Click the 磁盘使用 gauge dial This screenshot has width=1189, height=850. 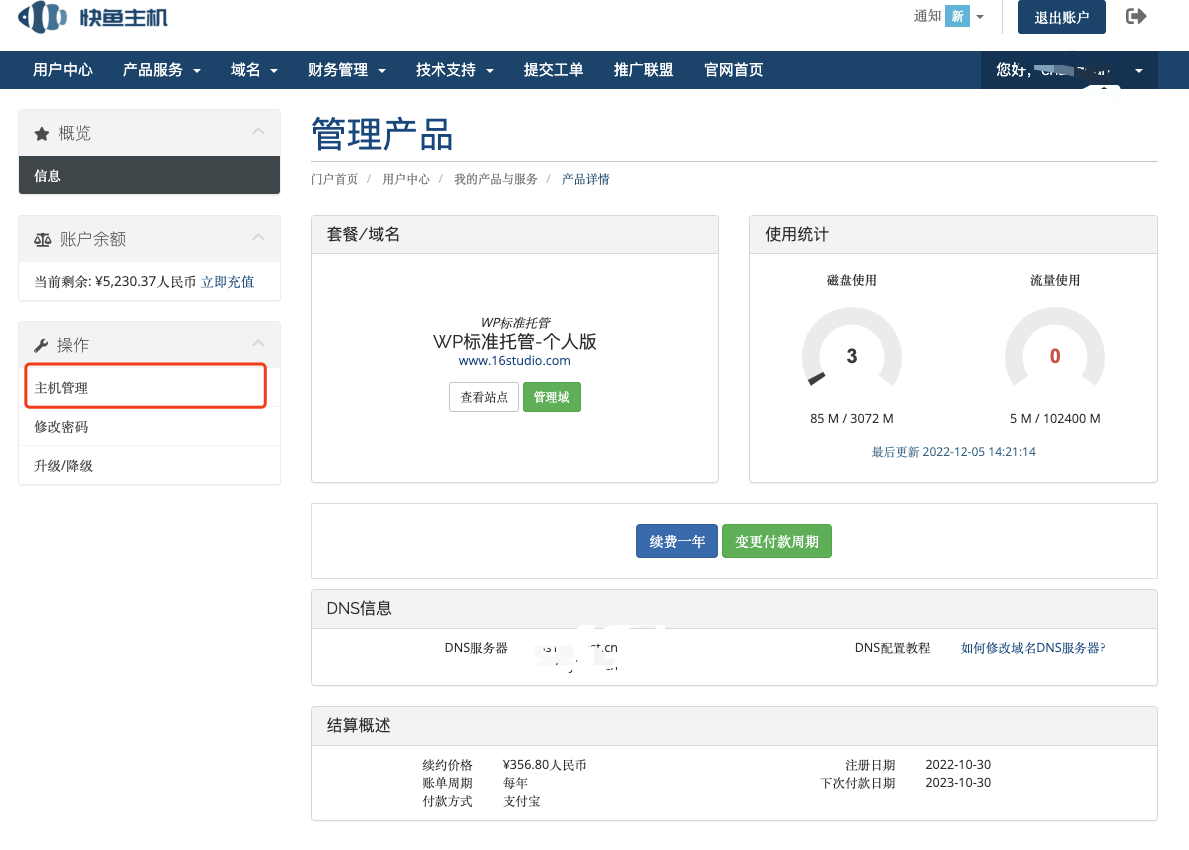point(851,357)
